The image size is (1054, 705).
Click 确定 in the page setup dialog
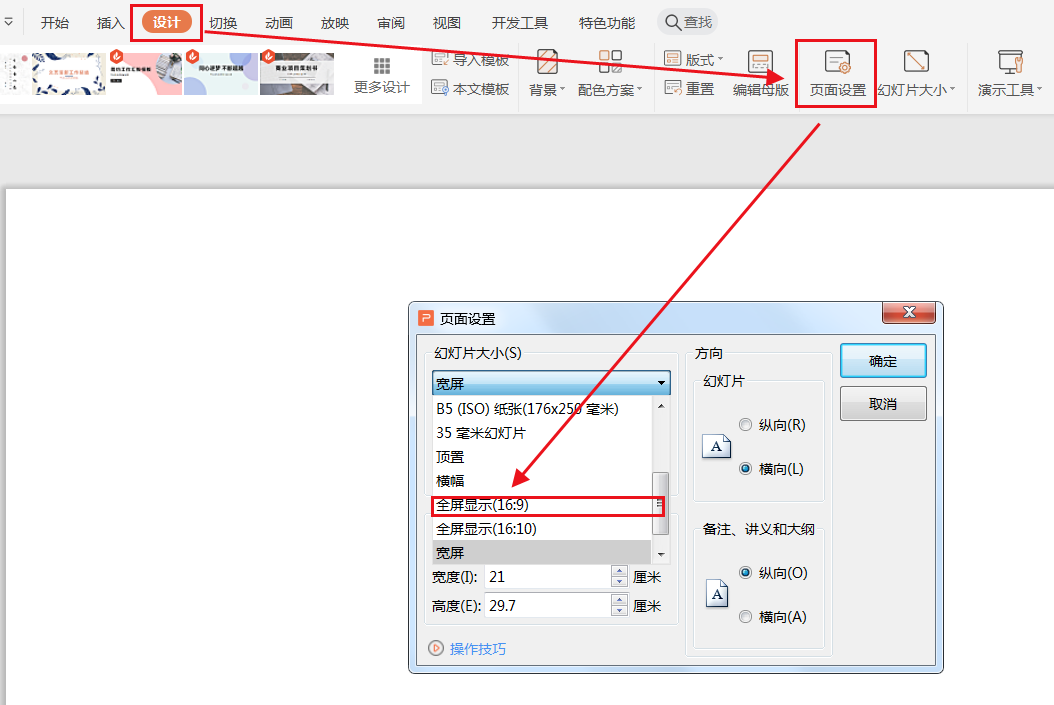click(883, 361)
